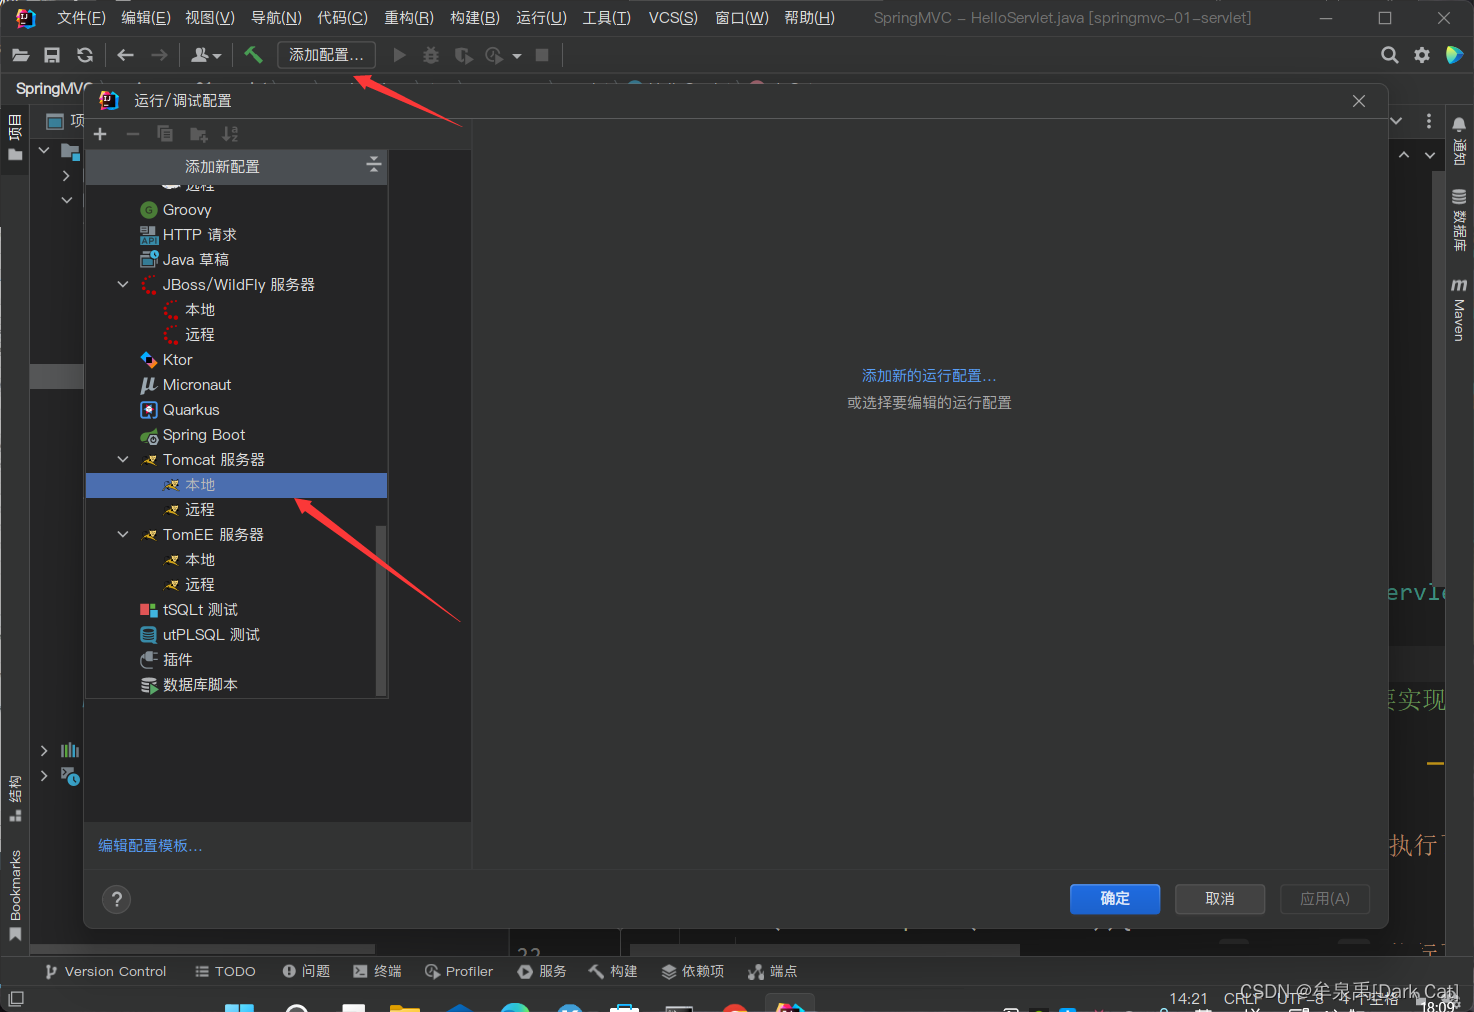Screen dimensions: 1474x1012
Task: Open 依赖项 tool window
Action: [692, 972]
